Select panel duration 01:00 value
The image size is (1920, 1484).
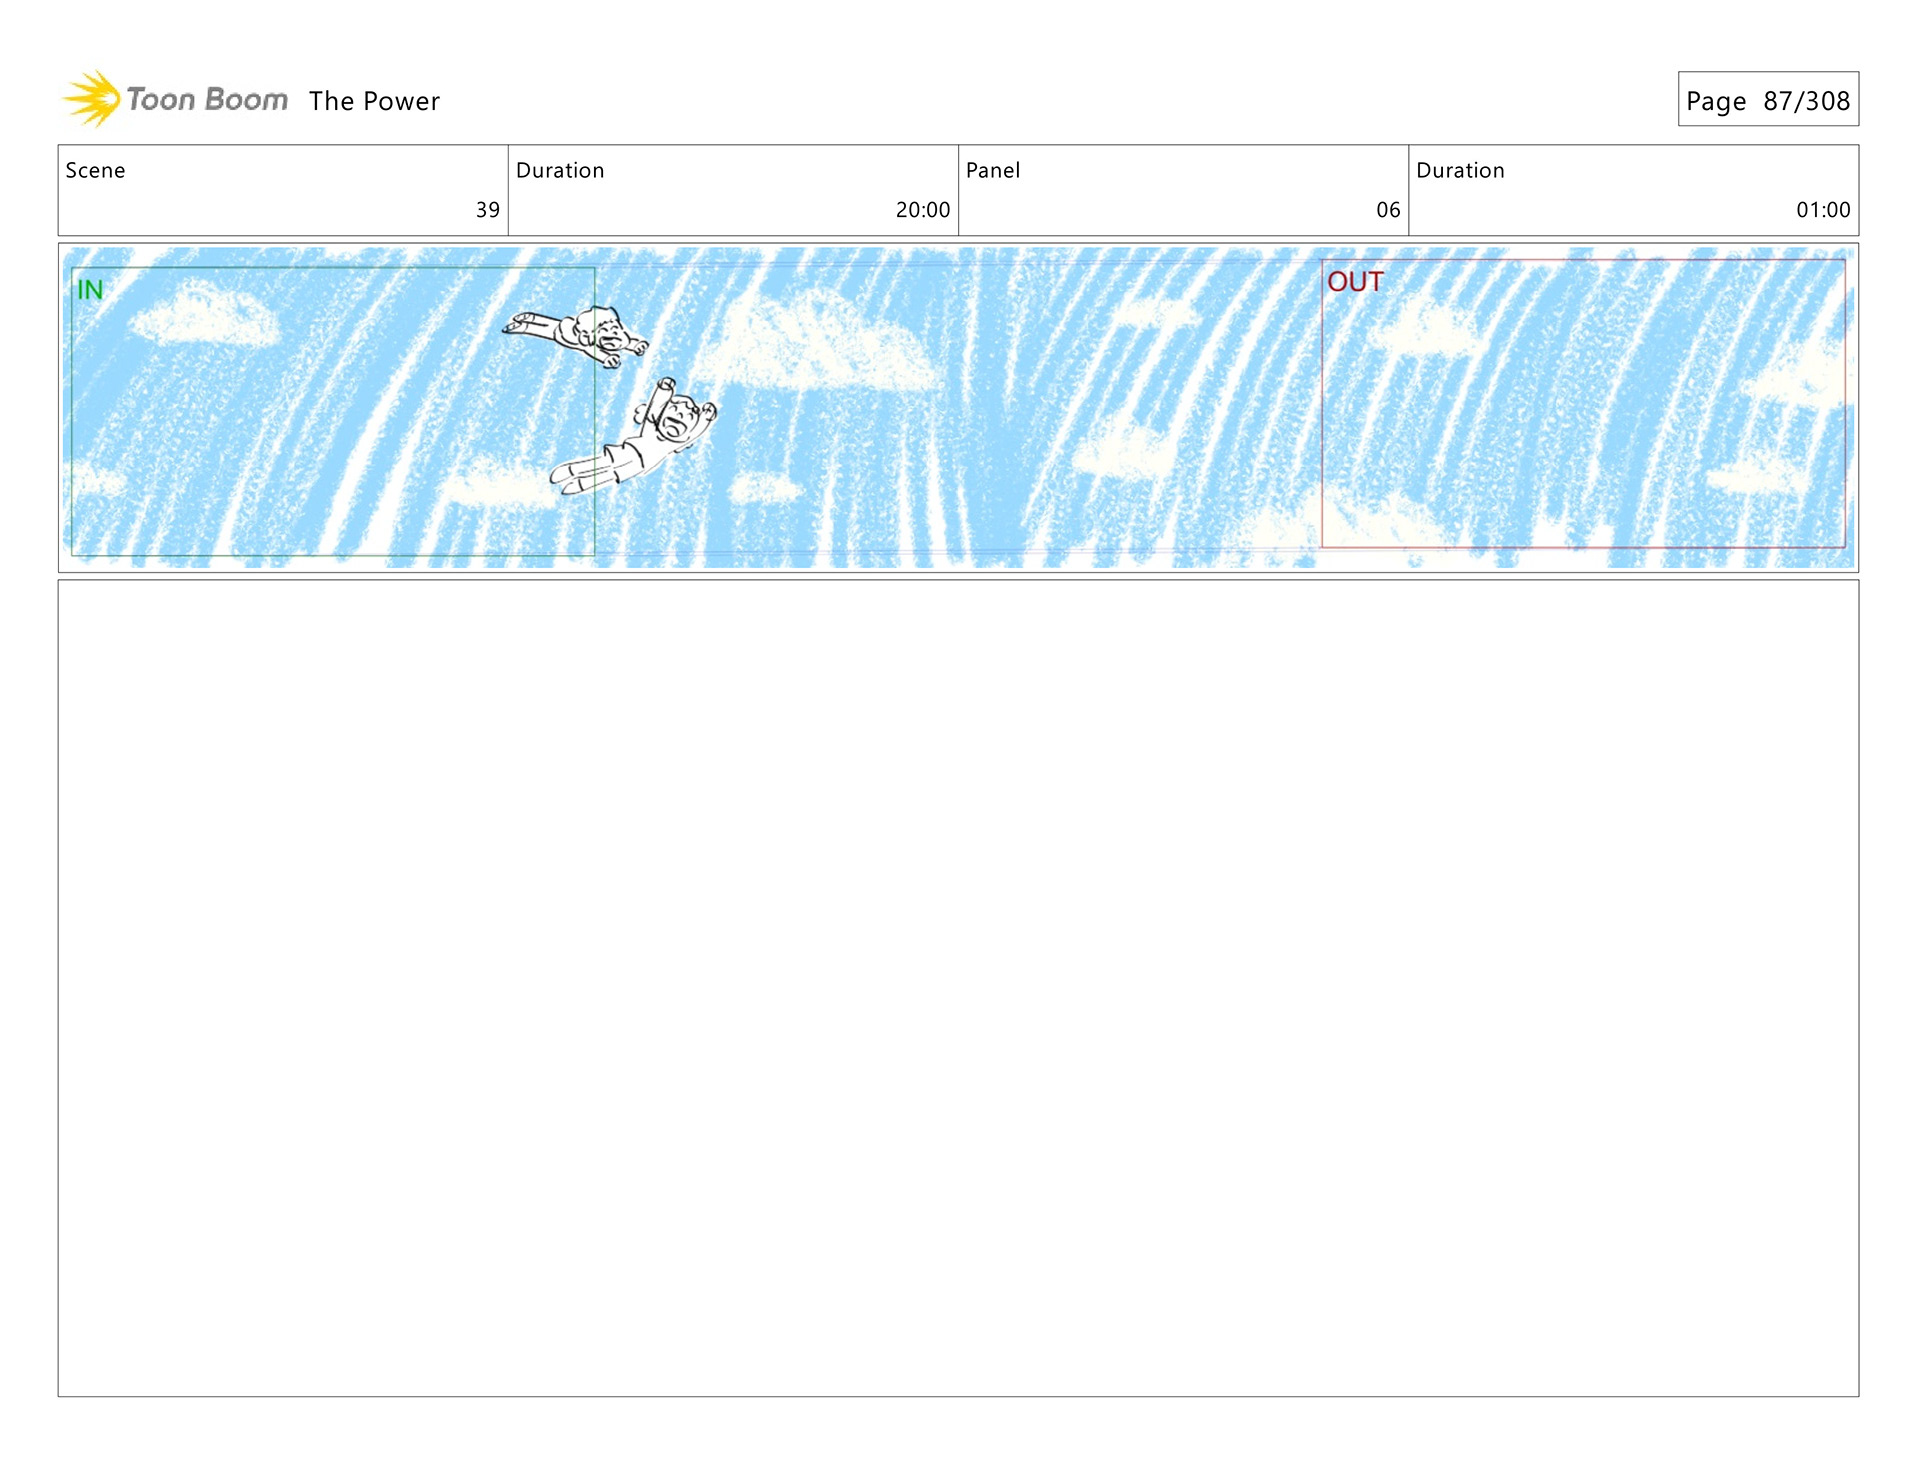pyautogui.click(x=1822, y=210)
